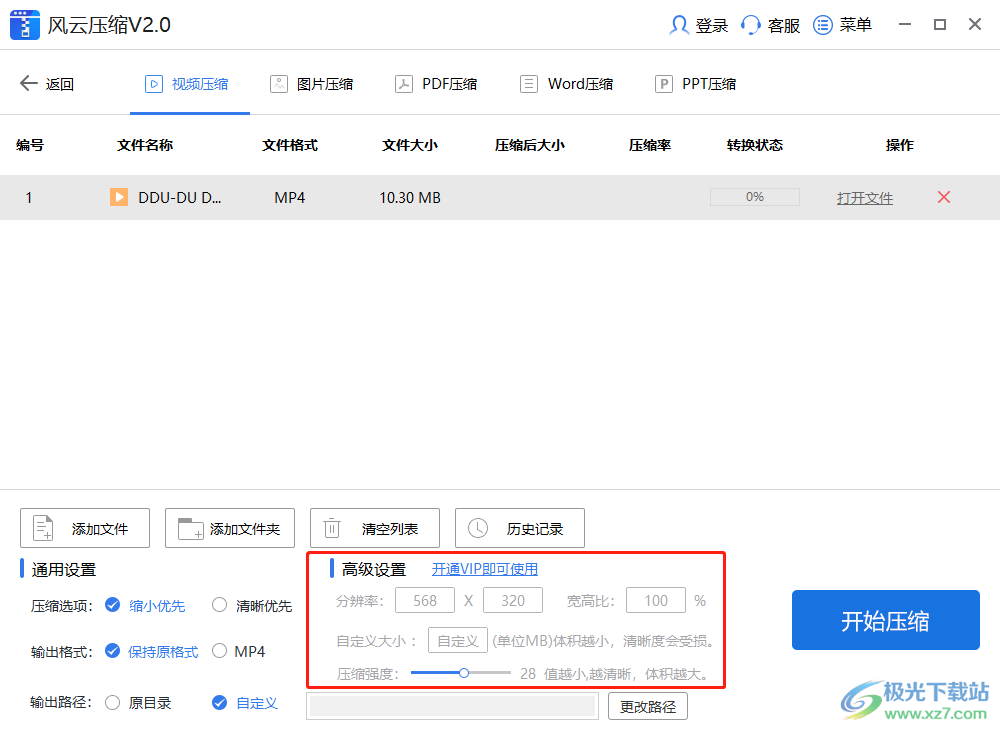Image resolution: width=1000 pixels, height=730 pixels.
Task: Click the 高级设置 section title
Action: coord(374,569)
